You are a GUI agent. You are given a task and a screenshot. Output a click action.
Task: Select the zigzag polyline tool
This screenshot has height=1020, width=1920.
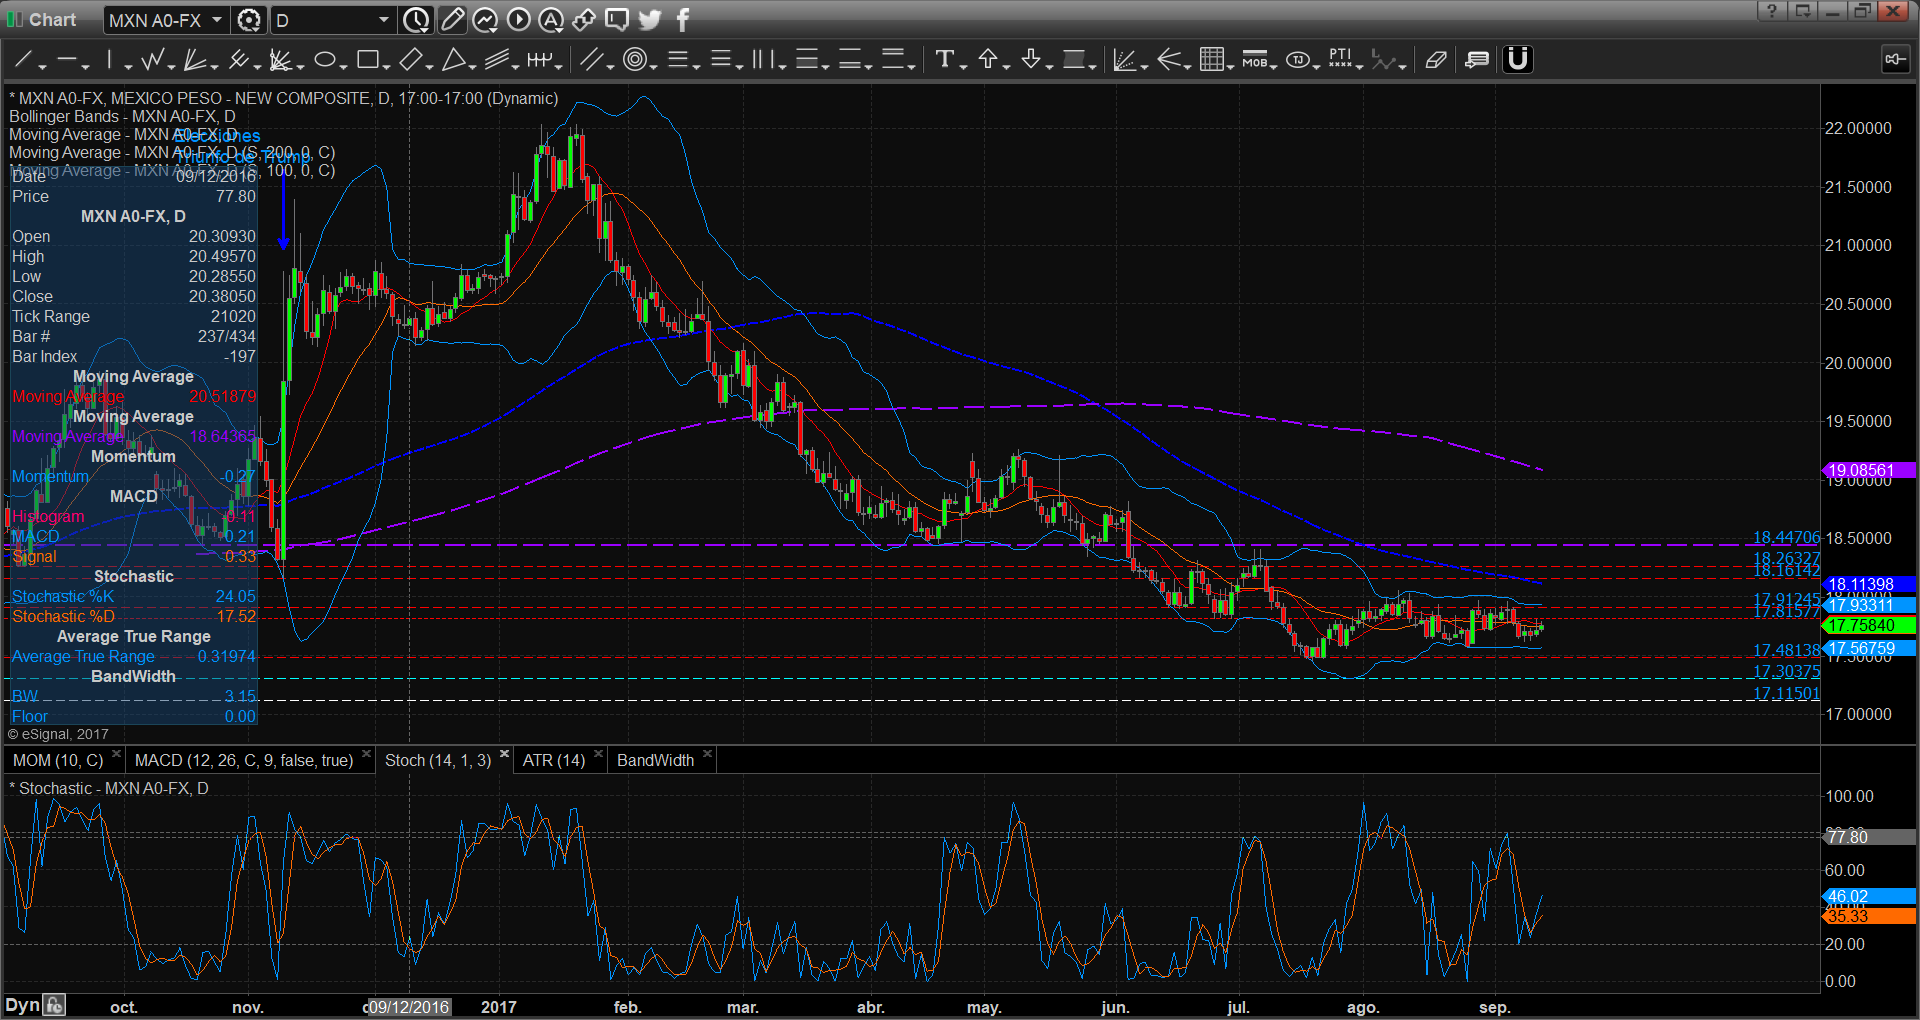point(152,60)
